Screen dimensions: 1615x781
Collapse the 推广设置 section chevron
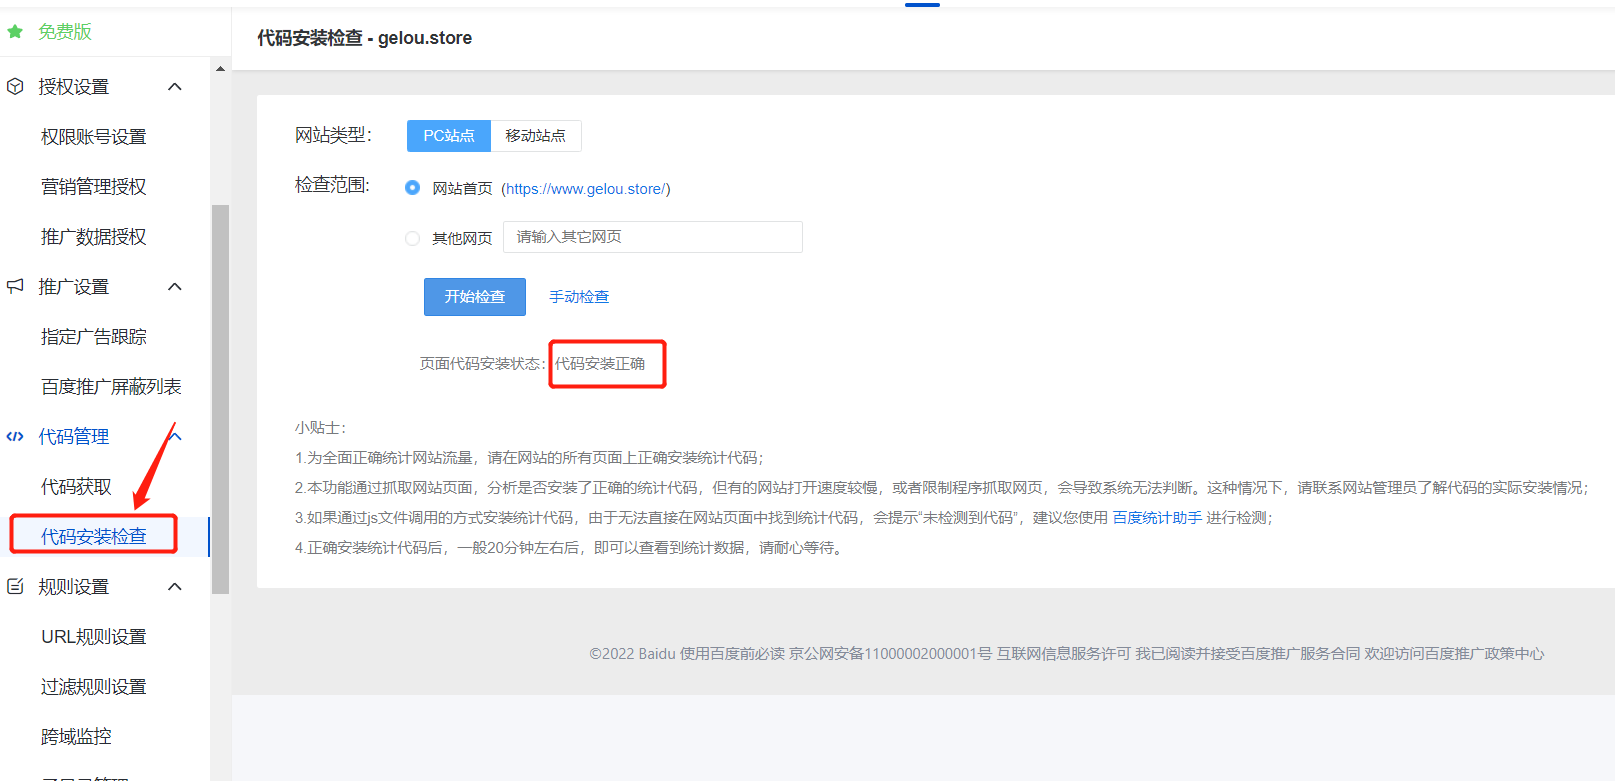tap(175, 287)
